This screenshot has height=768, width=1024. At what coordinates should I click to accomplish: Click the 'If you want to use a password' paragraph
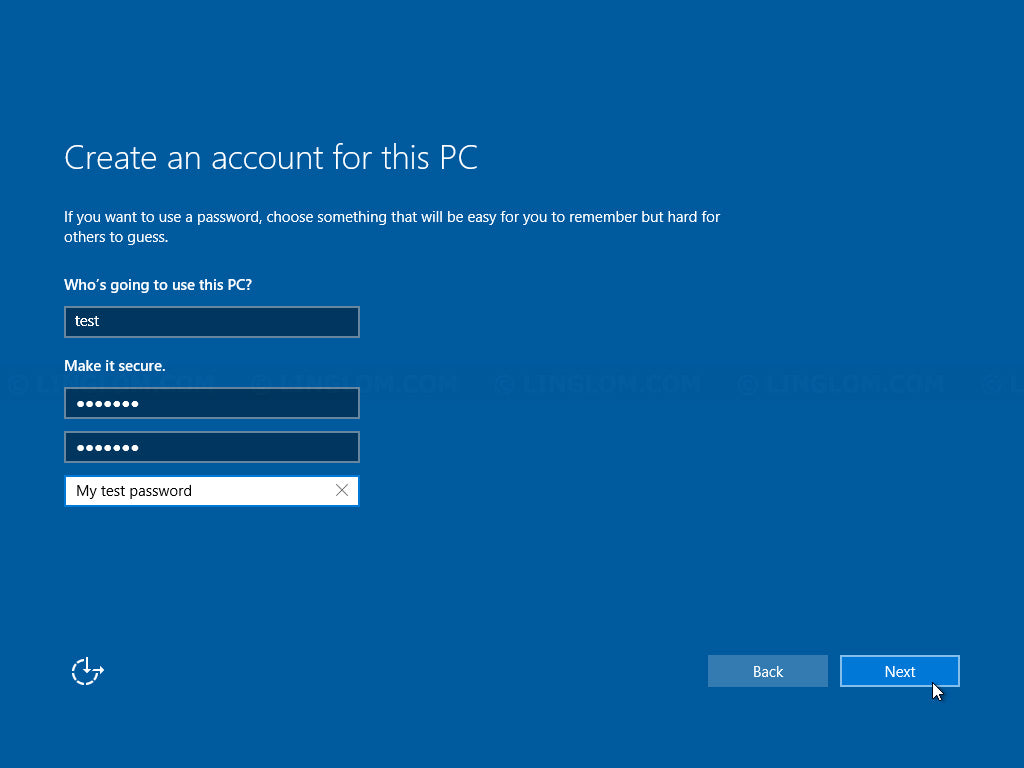392,227
